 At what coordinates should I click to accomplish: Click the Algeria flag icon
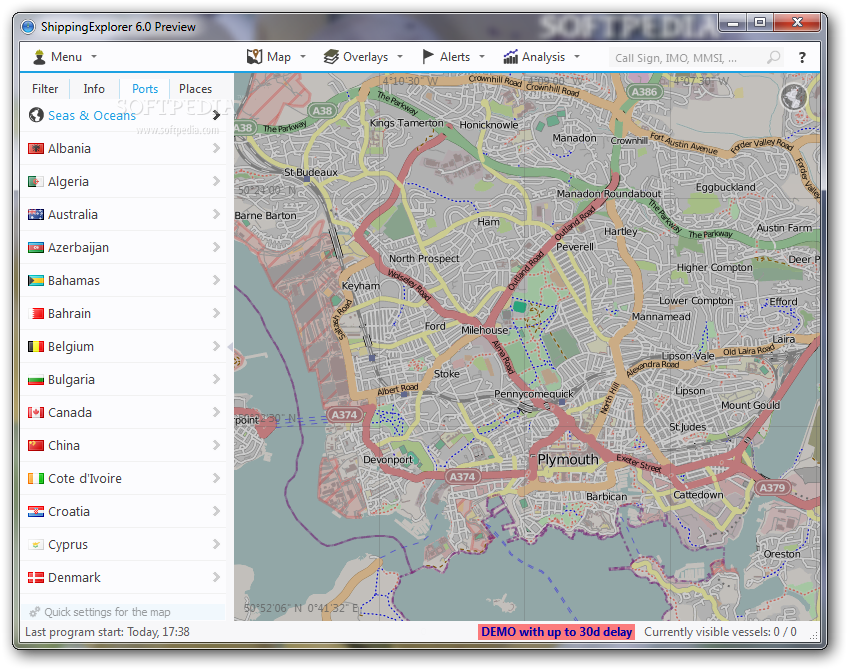coord(36,181)
